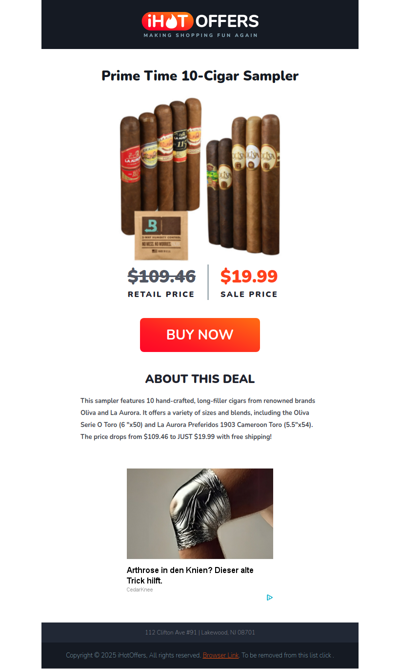This screenshot has width=400, height=669.
Task: Click the RETAIL PRICE label
Action: (x=161, y=294)
